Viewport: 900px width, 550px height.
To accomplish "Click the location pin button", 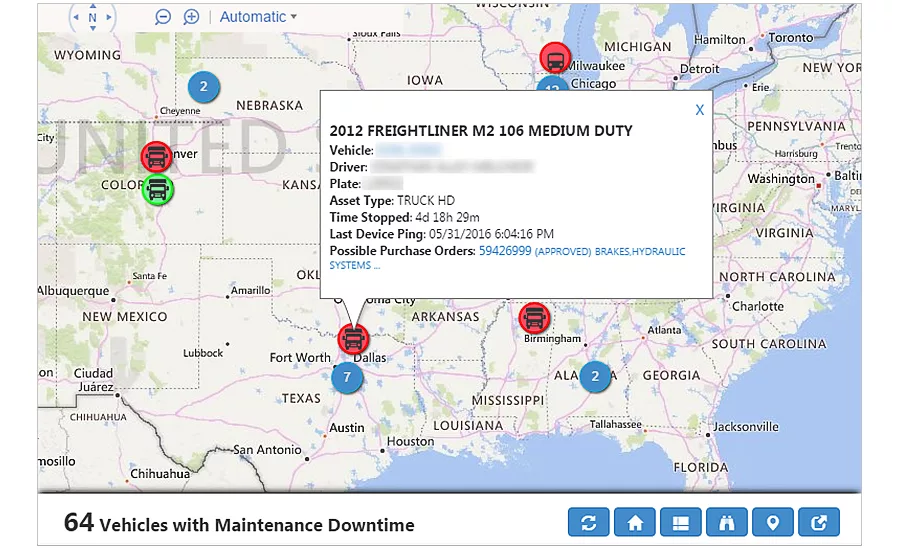I will pyautogui.click(x=773, y=522).
